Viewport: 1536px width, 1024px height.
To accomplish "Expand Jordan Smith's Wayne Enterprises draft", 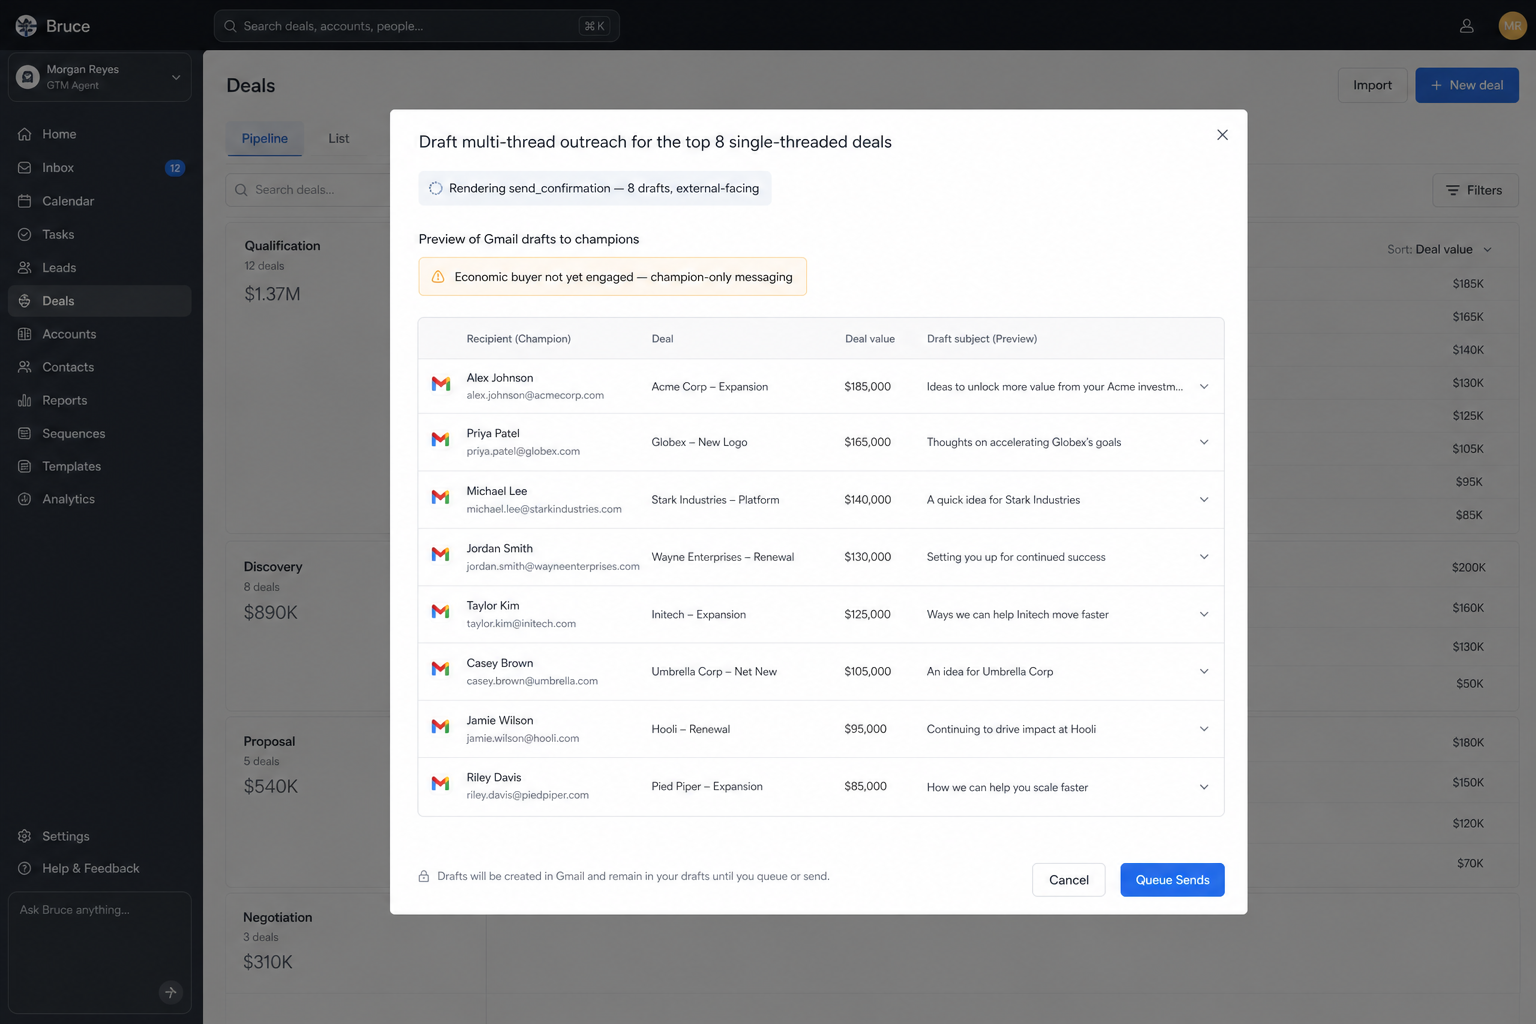I will coord(1204,557).
